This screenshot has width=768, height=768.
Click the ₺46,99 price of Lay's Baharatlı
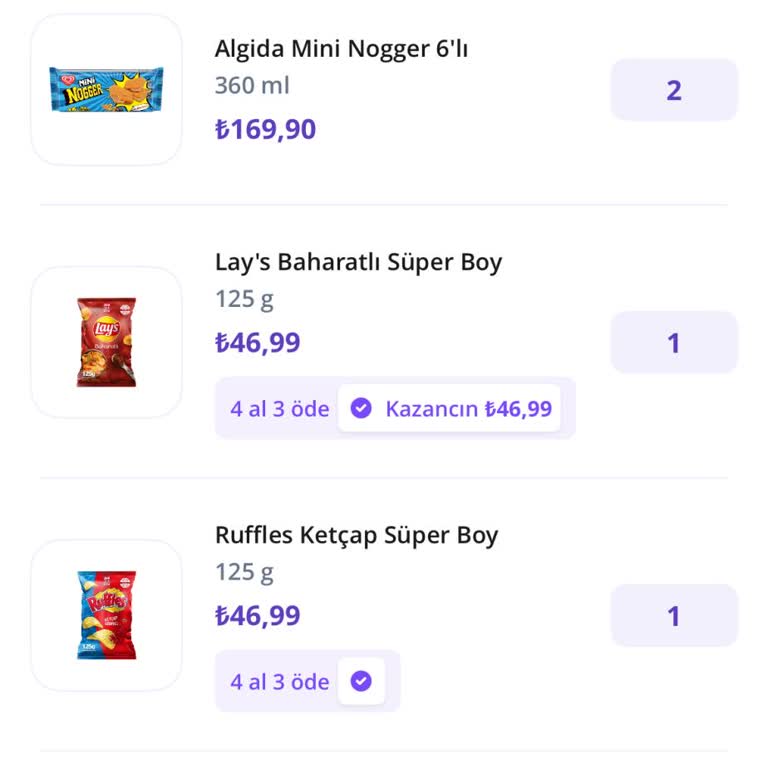click(257, 343)
